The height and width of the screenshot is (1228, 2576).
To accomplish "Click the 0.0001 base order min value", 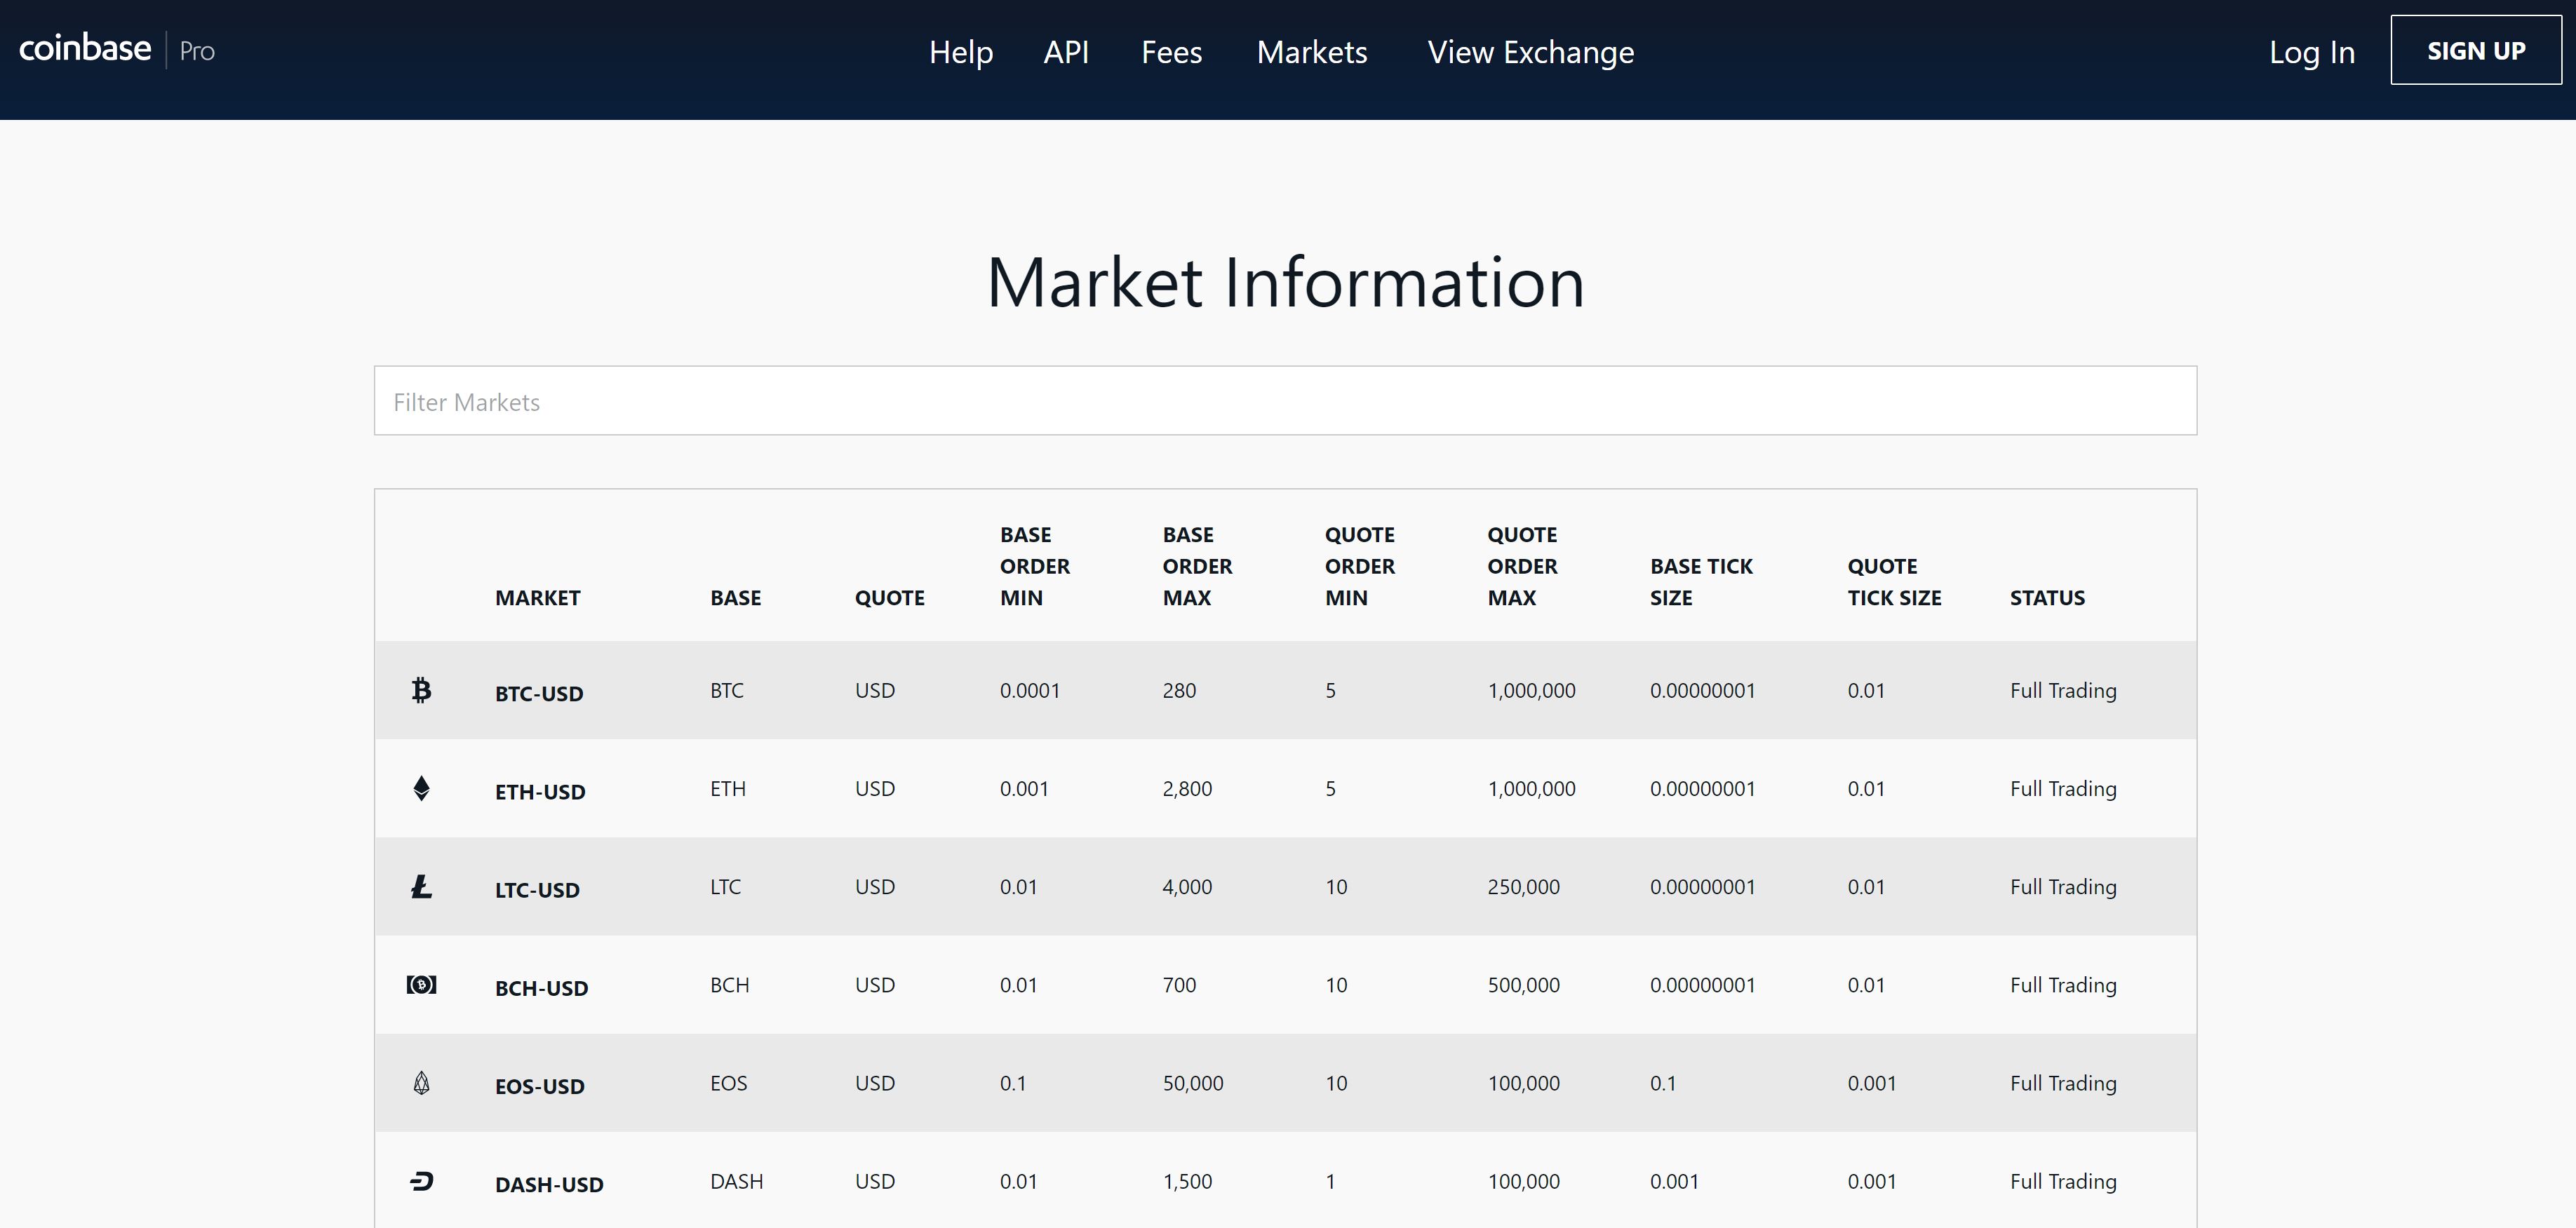I will [1029, 690].
